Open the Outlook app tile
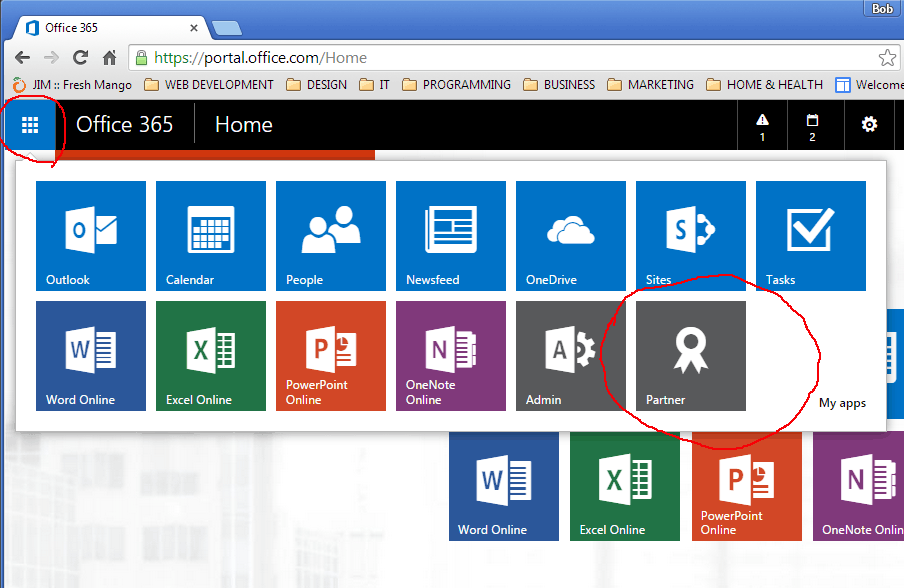The image size is (904, 588). click(90, 235)
